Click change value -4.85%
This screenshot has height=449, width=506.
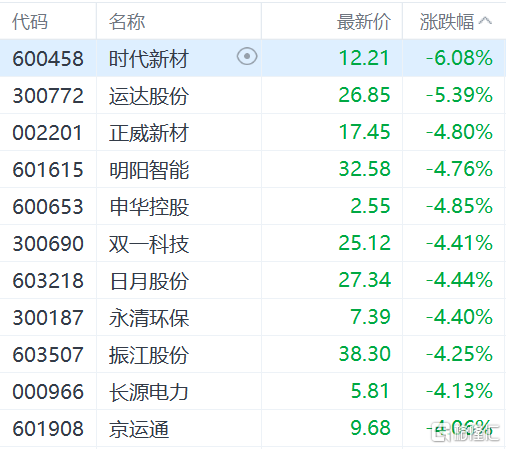click(x=459, y=206)
